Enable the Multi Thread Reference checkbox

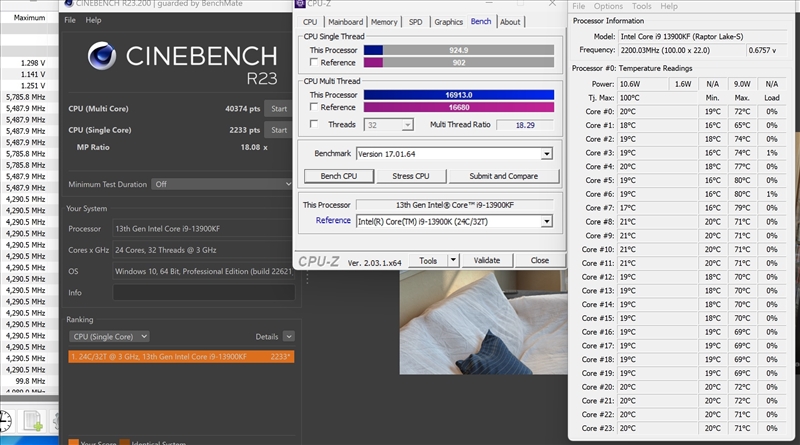pyautogui.click(x=314, y=107)
